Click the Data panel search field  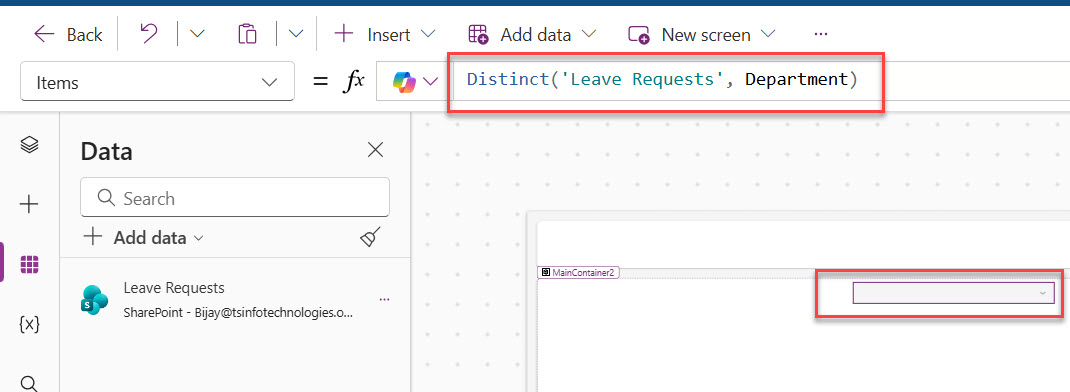pos(235,198)
